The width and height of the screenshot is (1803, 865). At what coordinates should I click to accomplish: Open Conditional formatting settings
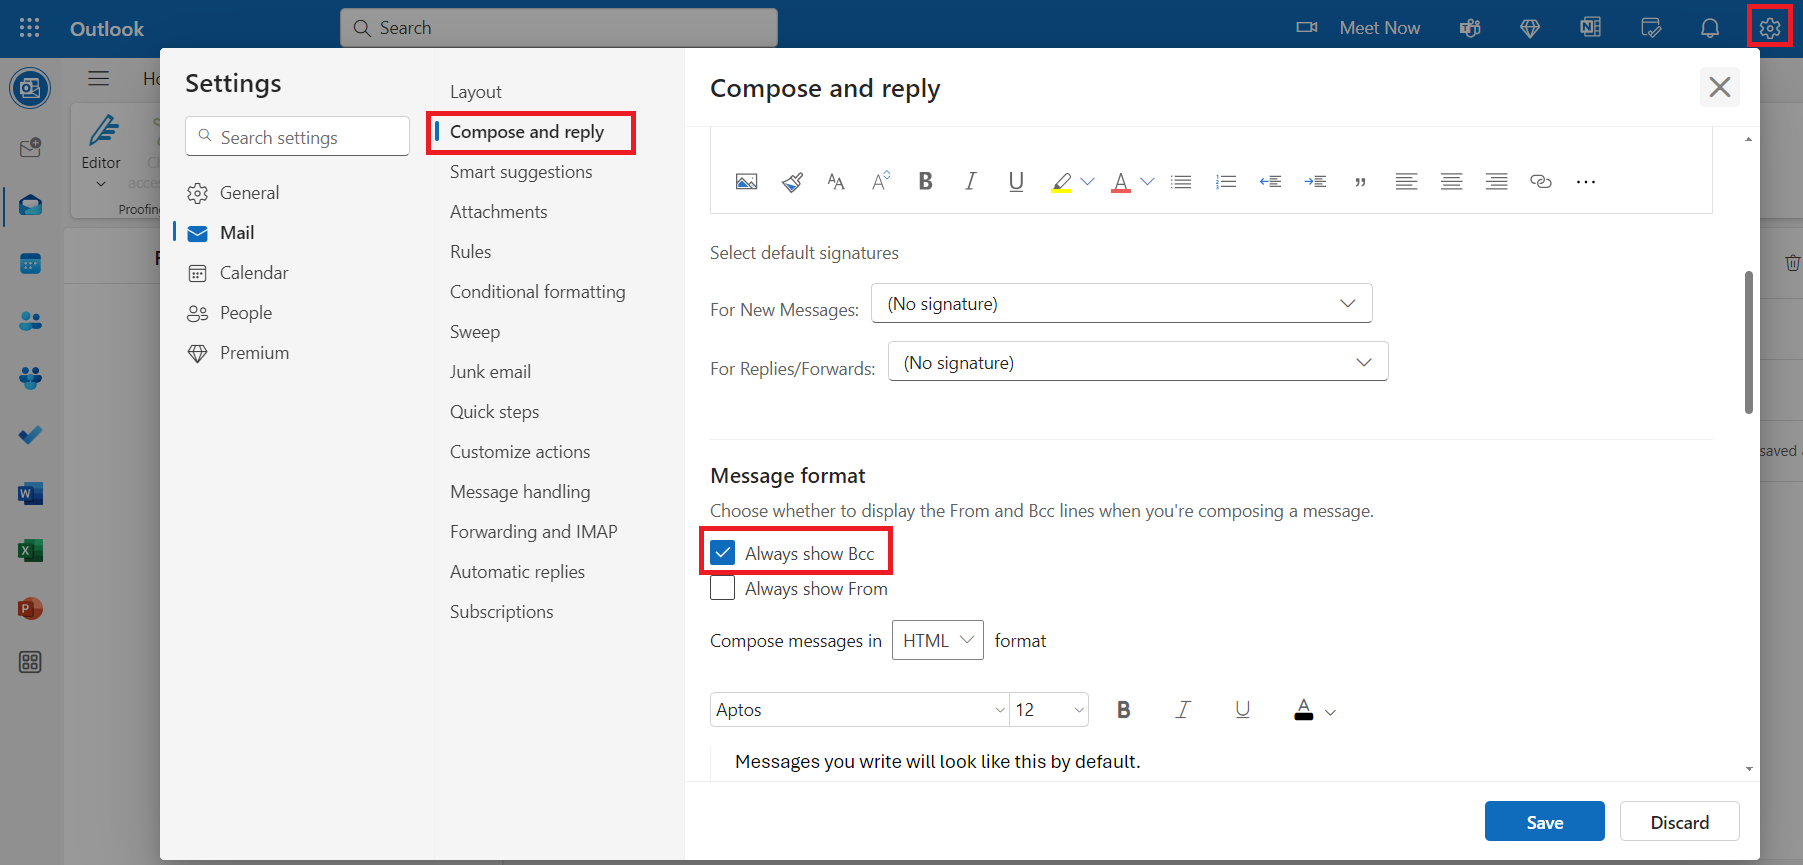pyautogui.click(x=538, y=292)
